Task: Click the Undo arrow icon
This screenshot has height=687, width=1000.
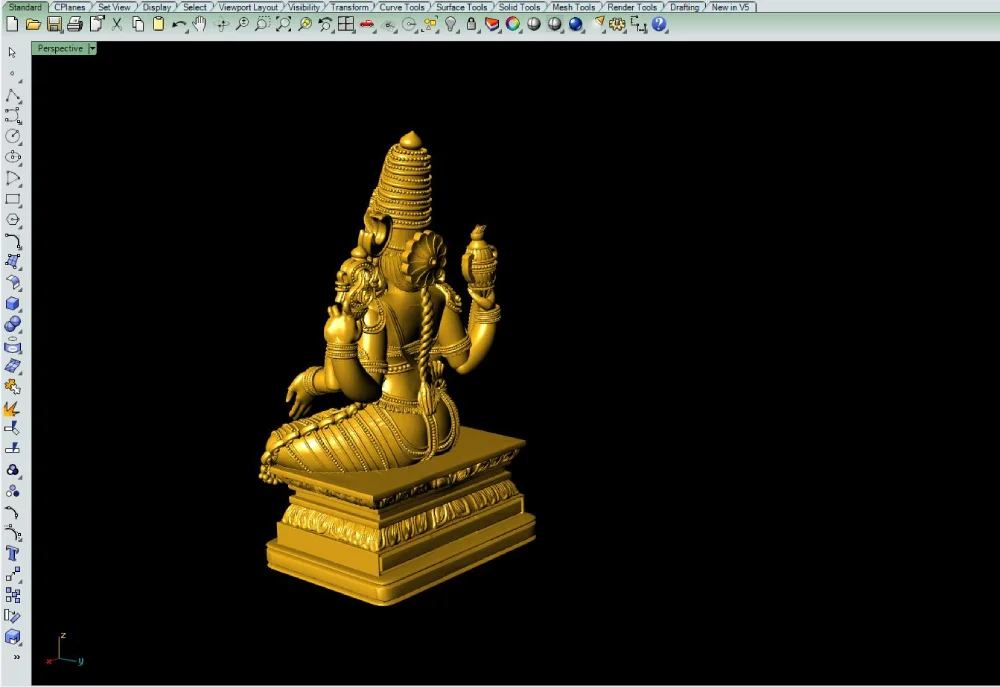Action: [179, 25]
